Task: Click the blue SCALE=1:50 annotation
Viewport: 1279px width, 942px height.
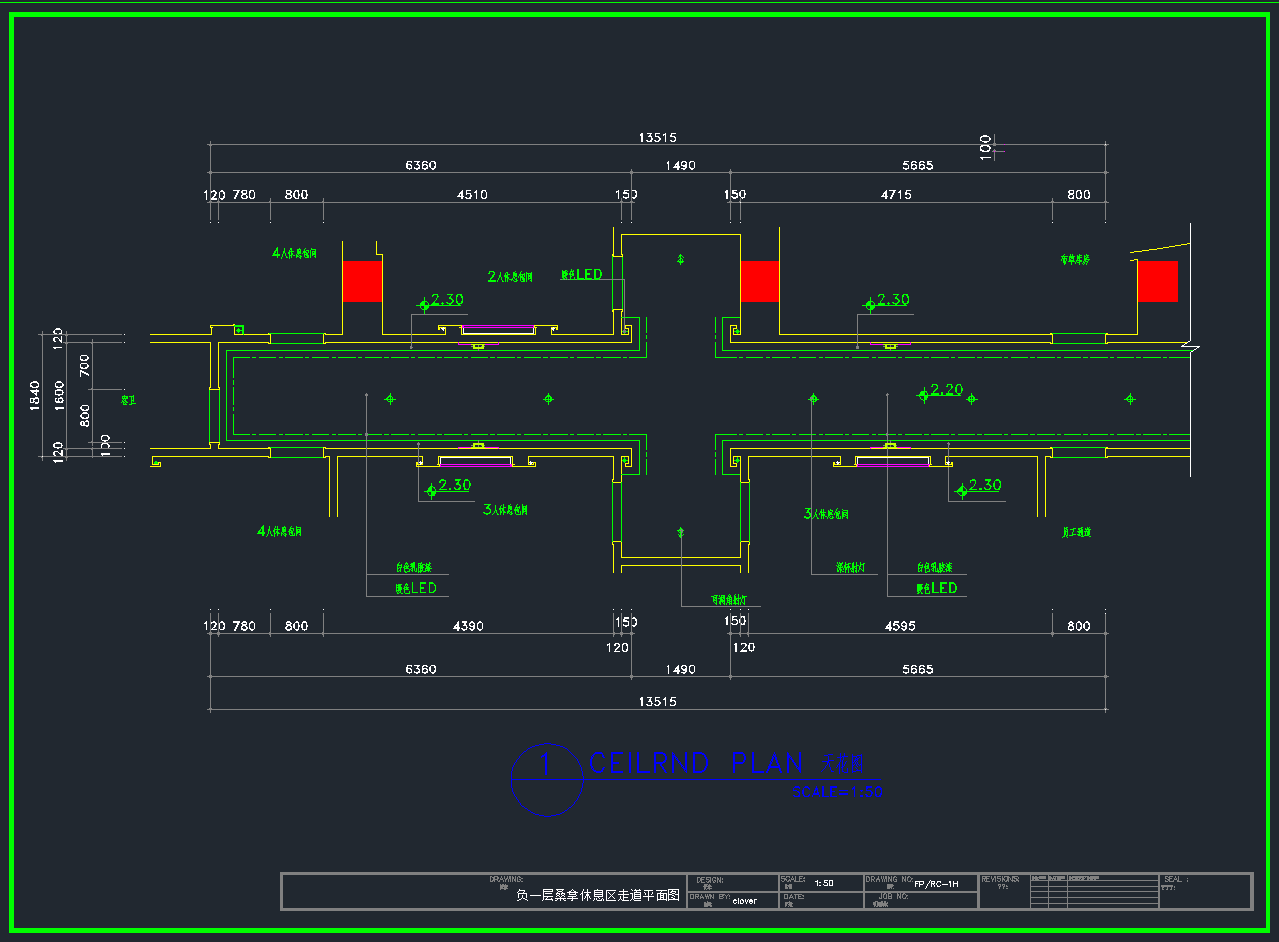Action: [x=837, y=792]
